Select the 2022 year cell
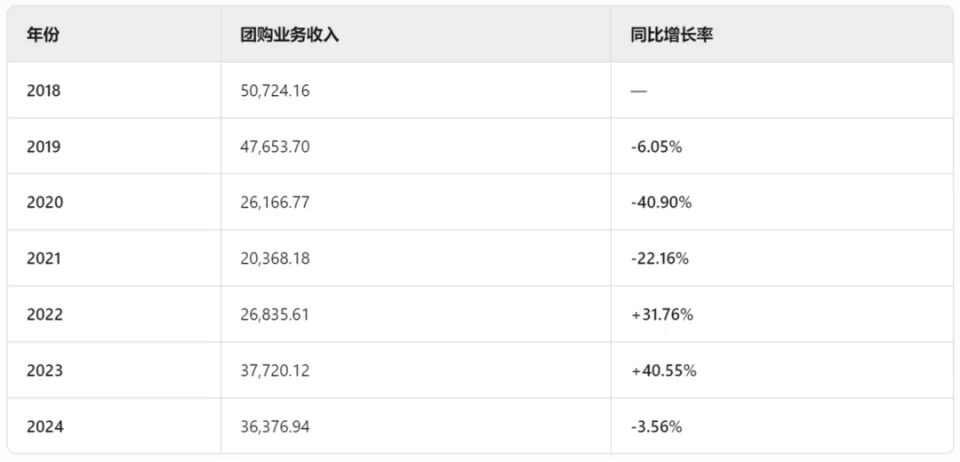The width and height of the screenshot is (960, 462). pos(45,315)
